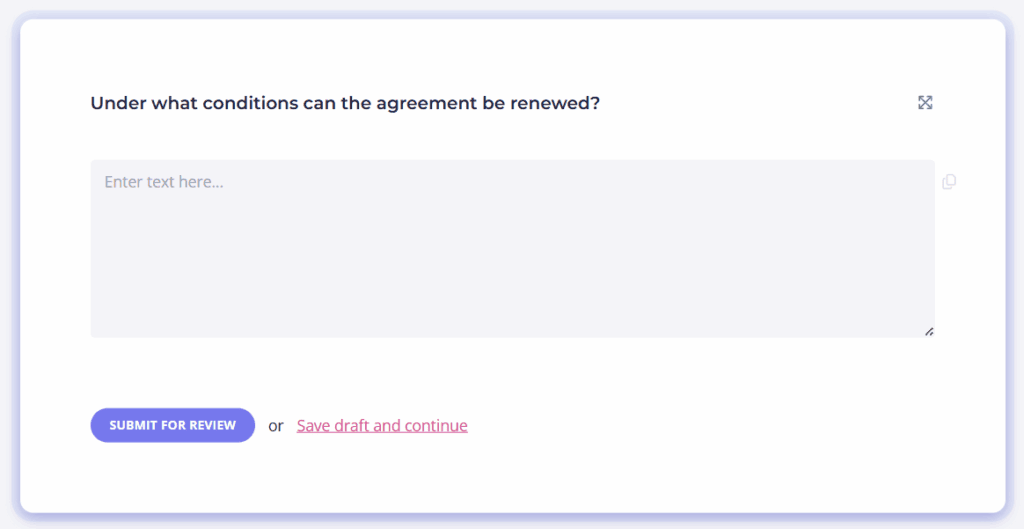Click the or text beside the submit button
The width and height of the screenshot is (1024, 529).
pyautogui.click(x=276, y=426)
